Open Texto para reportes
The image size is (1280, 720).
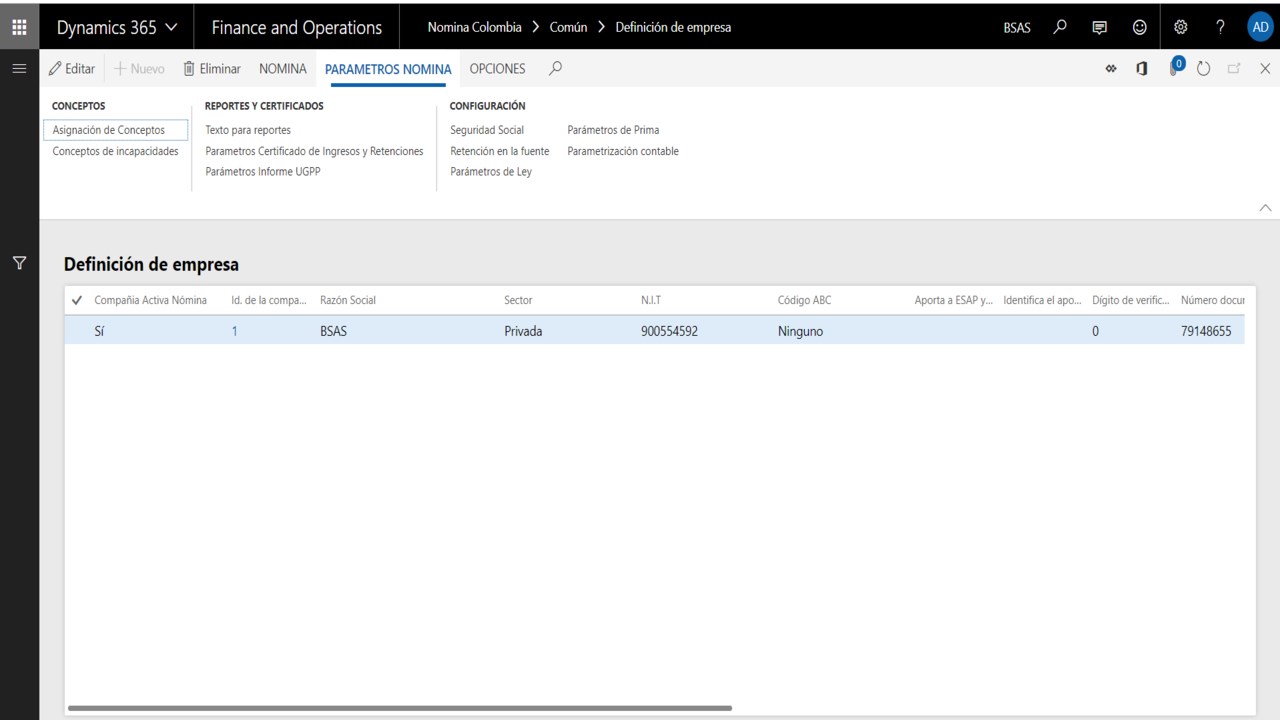[x=248, y=130]
